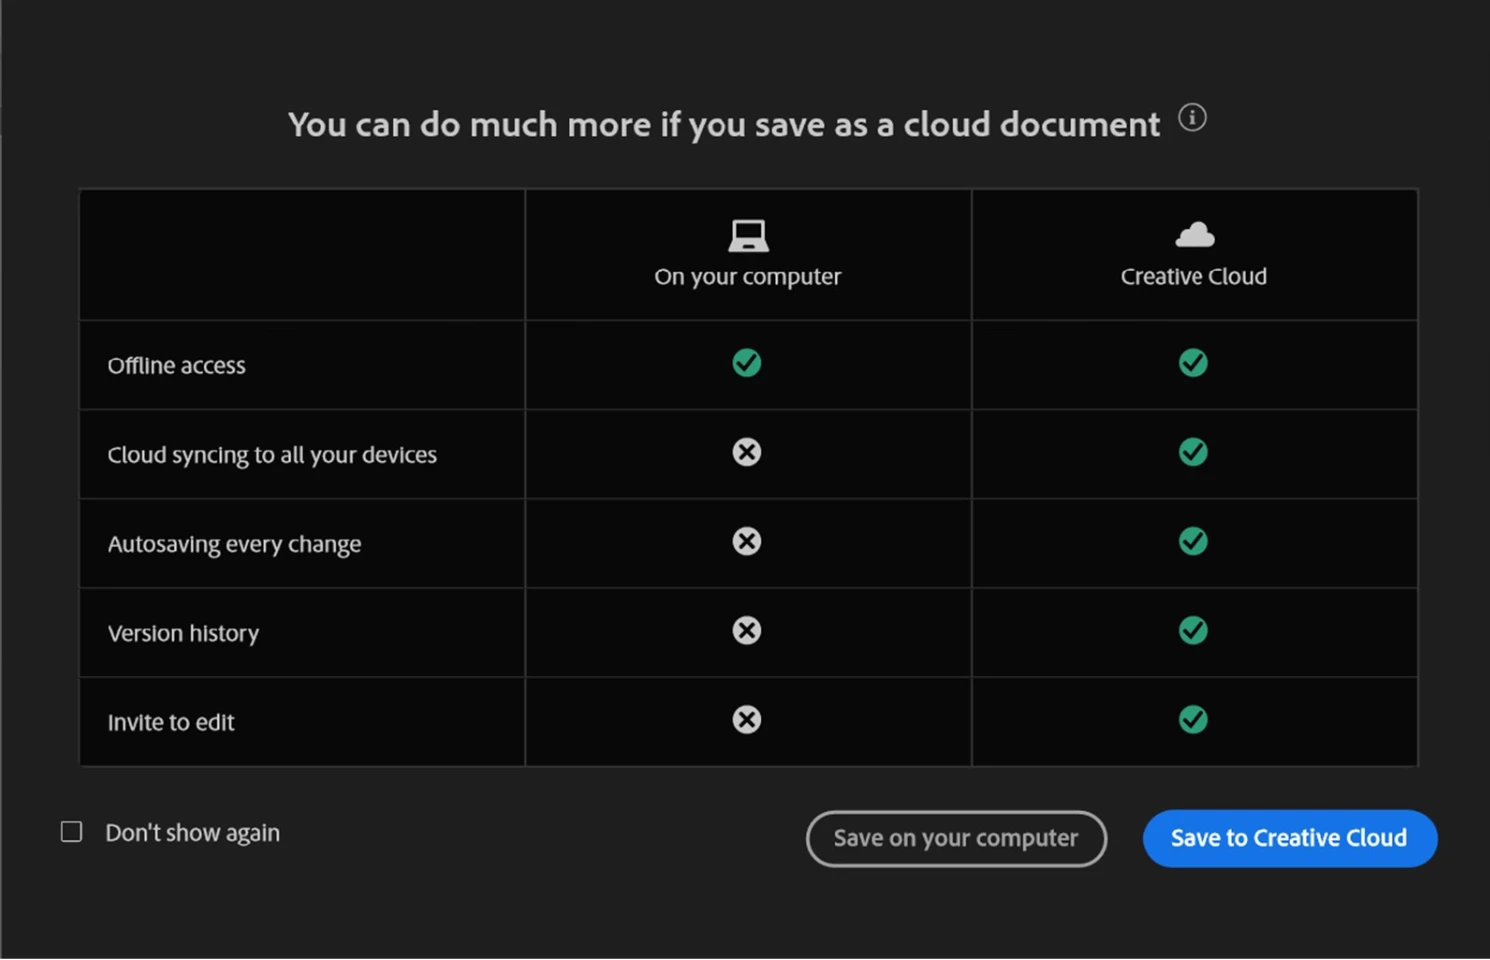Choose Save to Creative Cloud
This screenshot has width=1490, height=960.
[1290, 838]
